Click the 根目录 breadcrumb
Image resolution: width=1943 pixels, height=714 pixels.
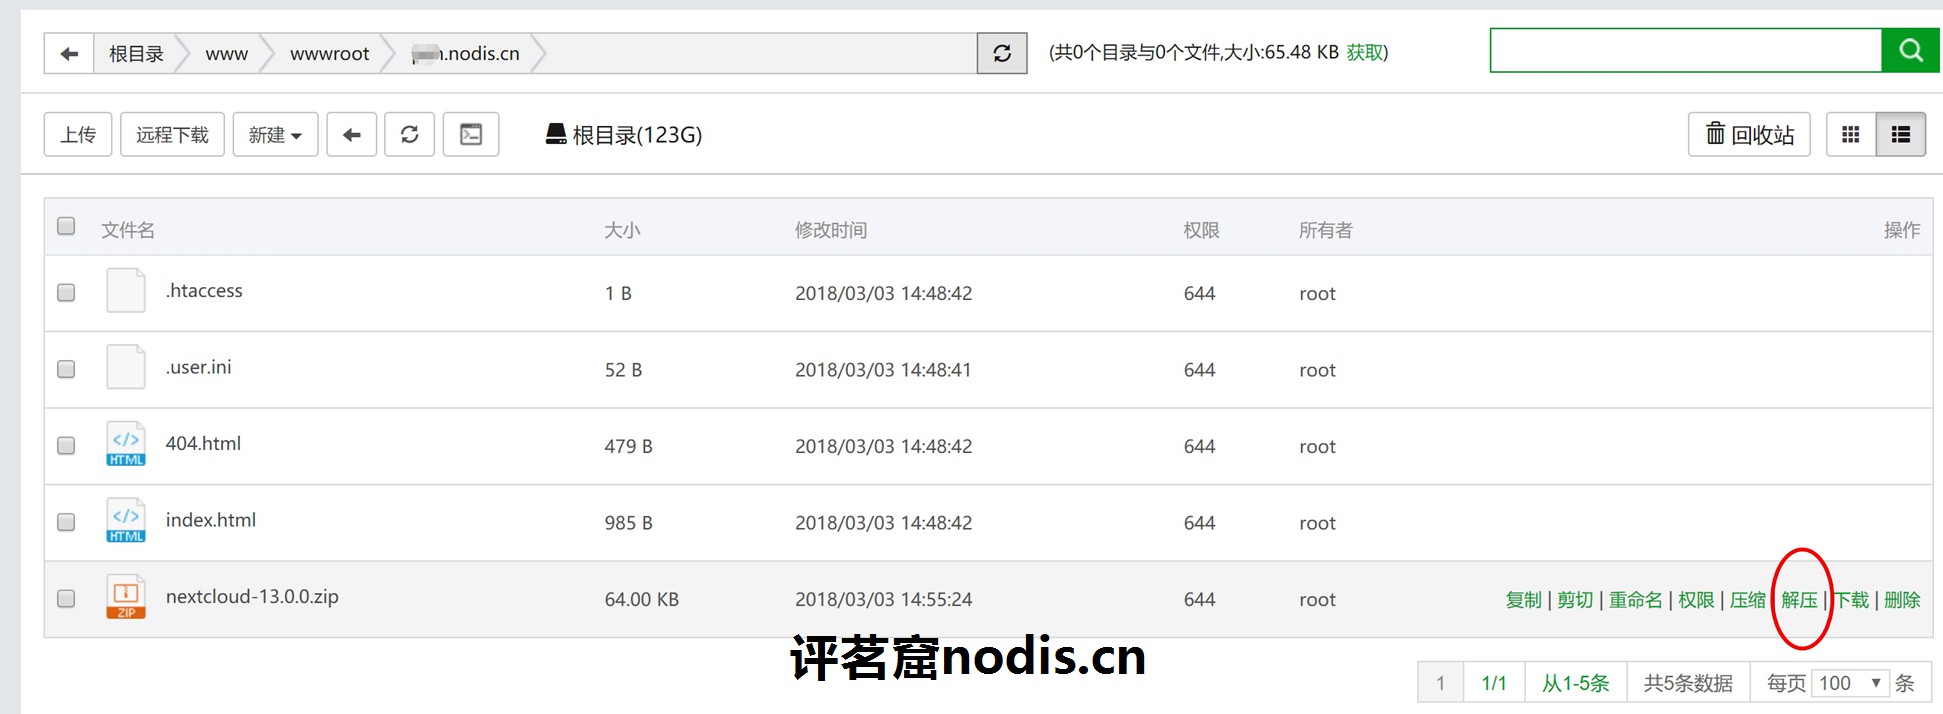click(136, 53)
